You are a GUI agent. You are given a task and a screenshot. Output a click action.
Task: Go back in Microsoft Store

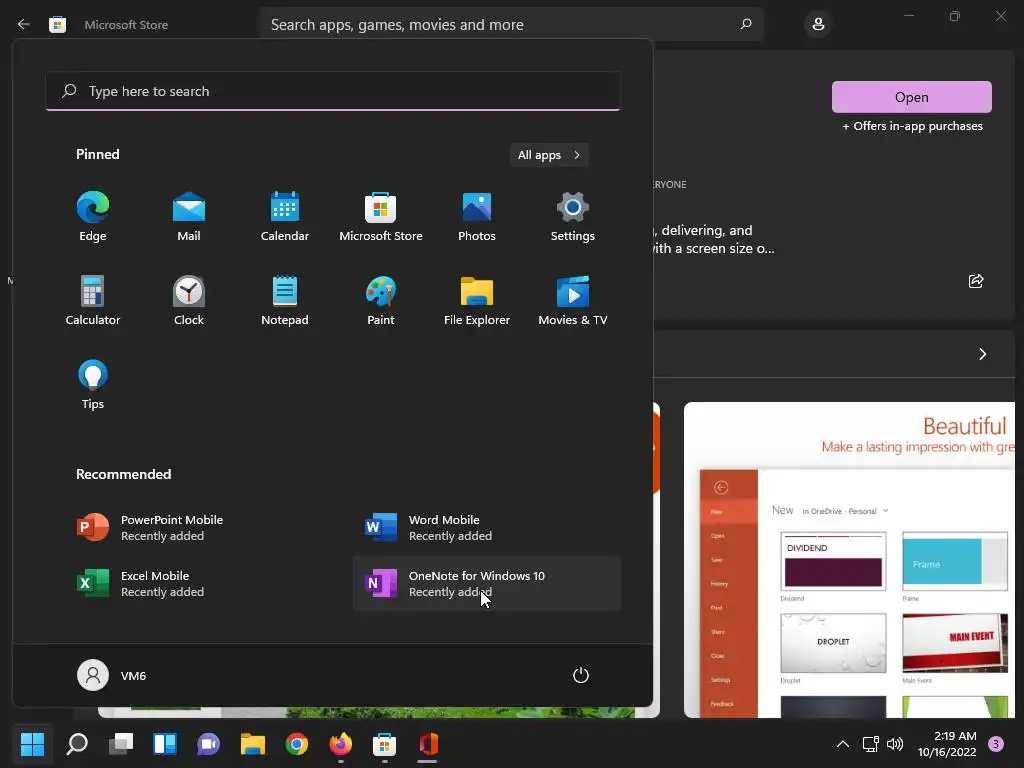[24, 24]
